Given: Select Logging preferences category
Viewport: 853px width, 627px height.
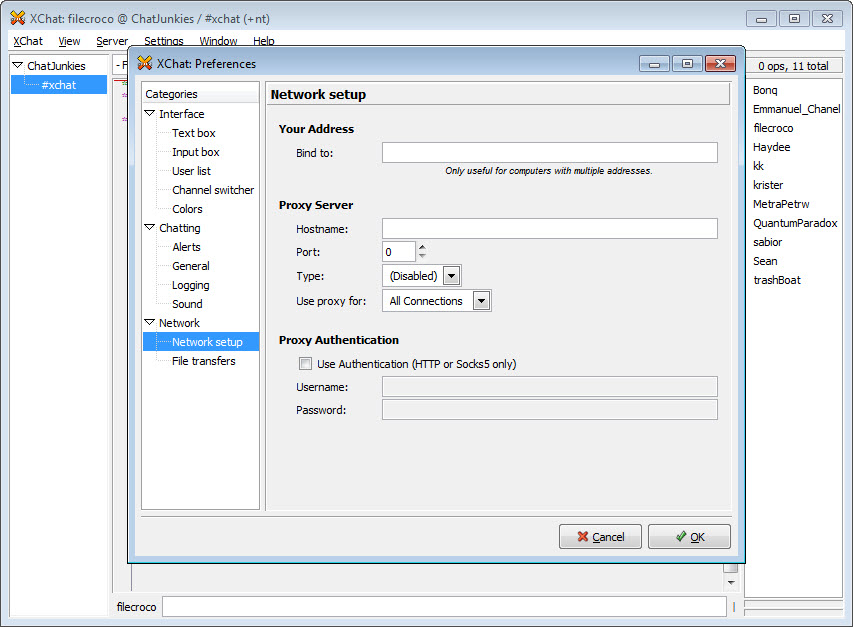Looking at the screenshot, I should (x=191, y=285).
